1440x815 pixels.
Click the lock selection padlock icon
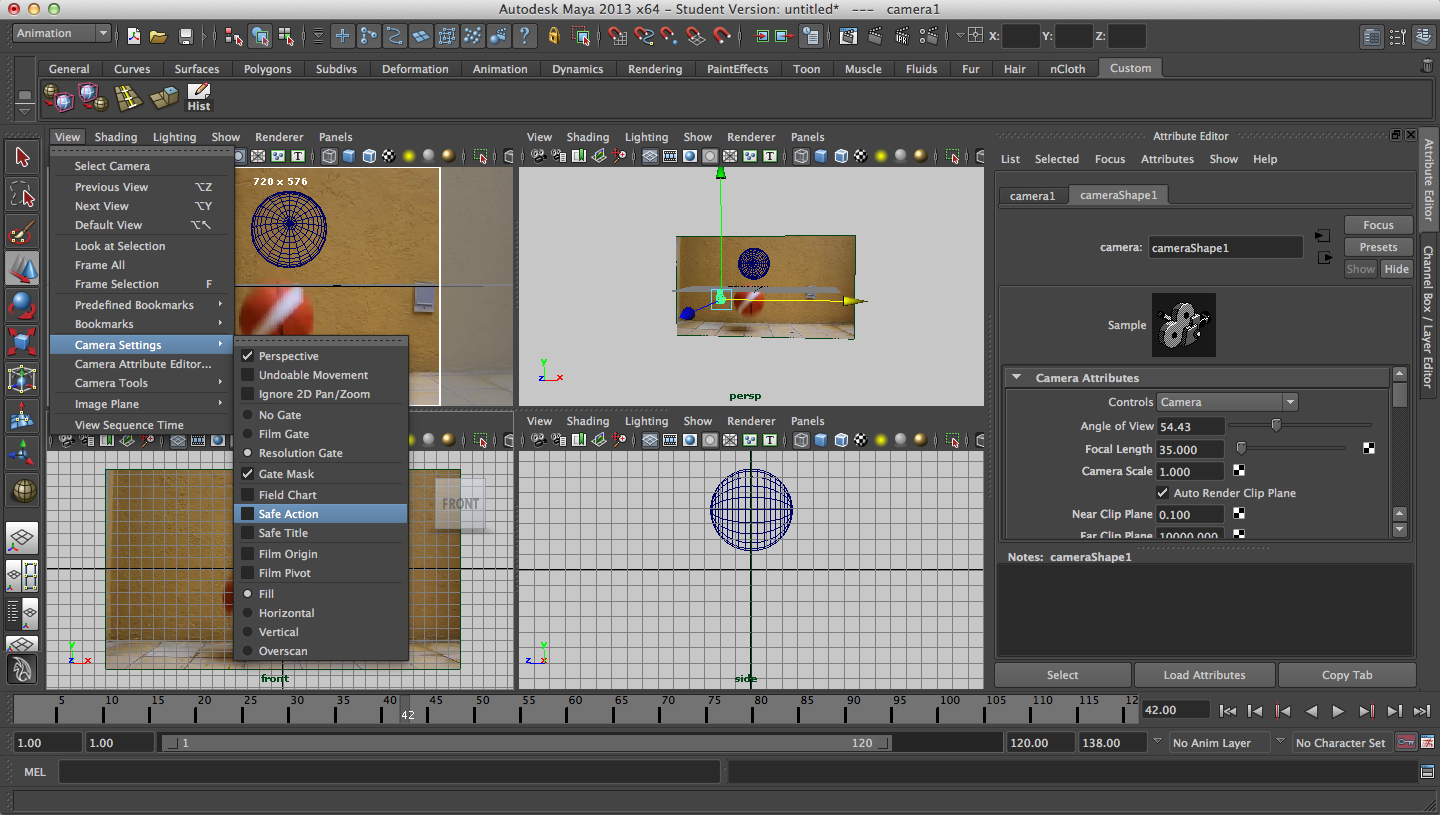(x=554, y=37)
